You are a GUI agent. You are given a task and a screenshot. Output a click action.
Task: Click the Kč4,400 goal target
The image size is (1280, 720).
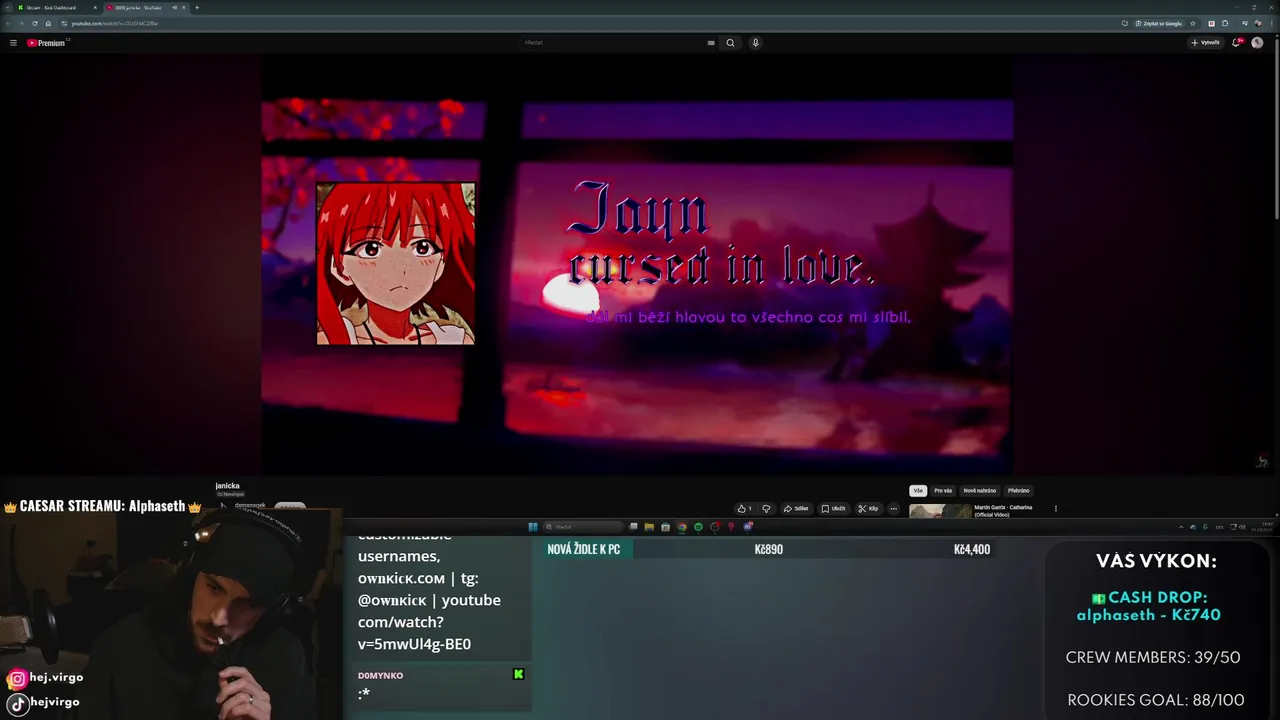click(972, 550)
